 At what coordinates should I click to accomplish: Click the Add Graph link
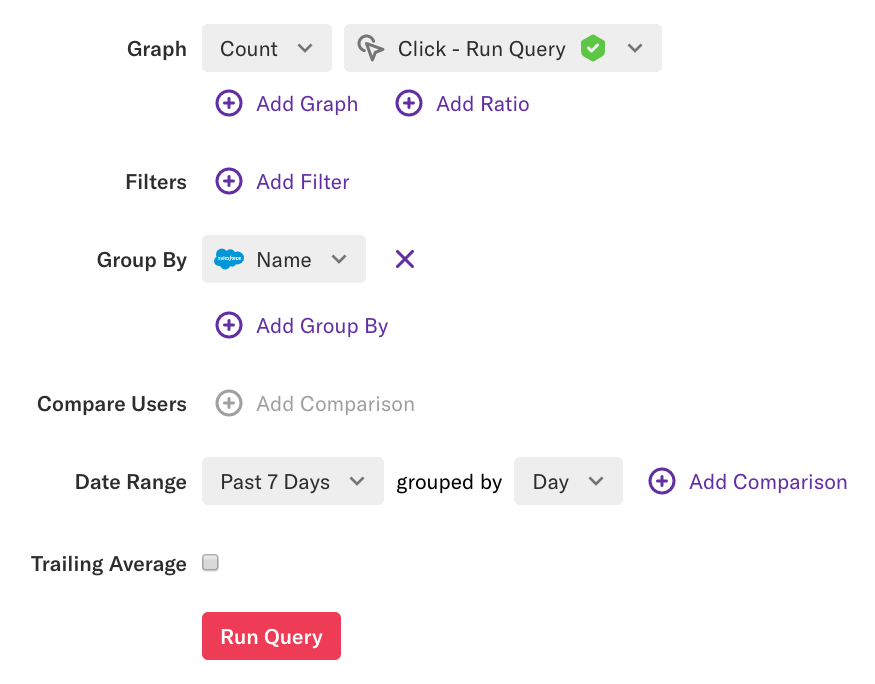(307, 104)
